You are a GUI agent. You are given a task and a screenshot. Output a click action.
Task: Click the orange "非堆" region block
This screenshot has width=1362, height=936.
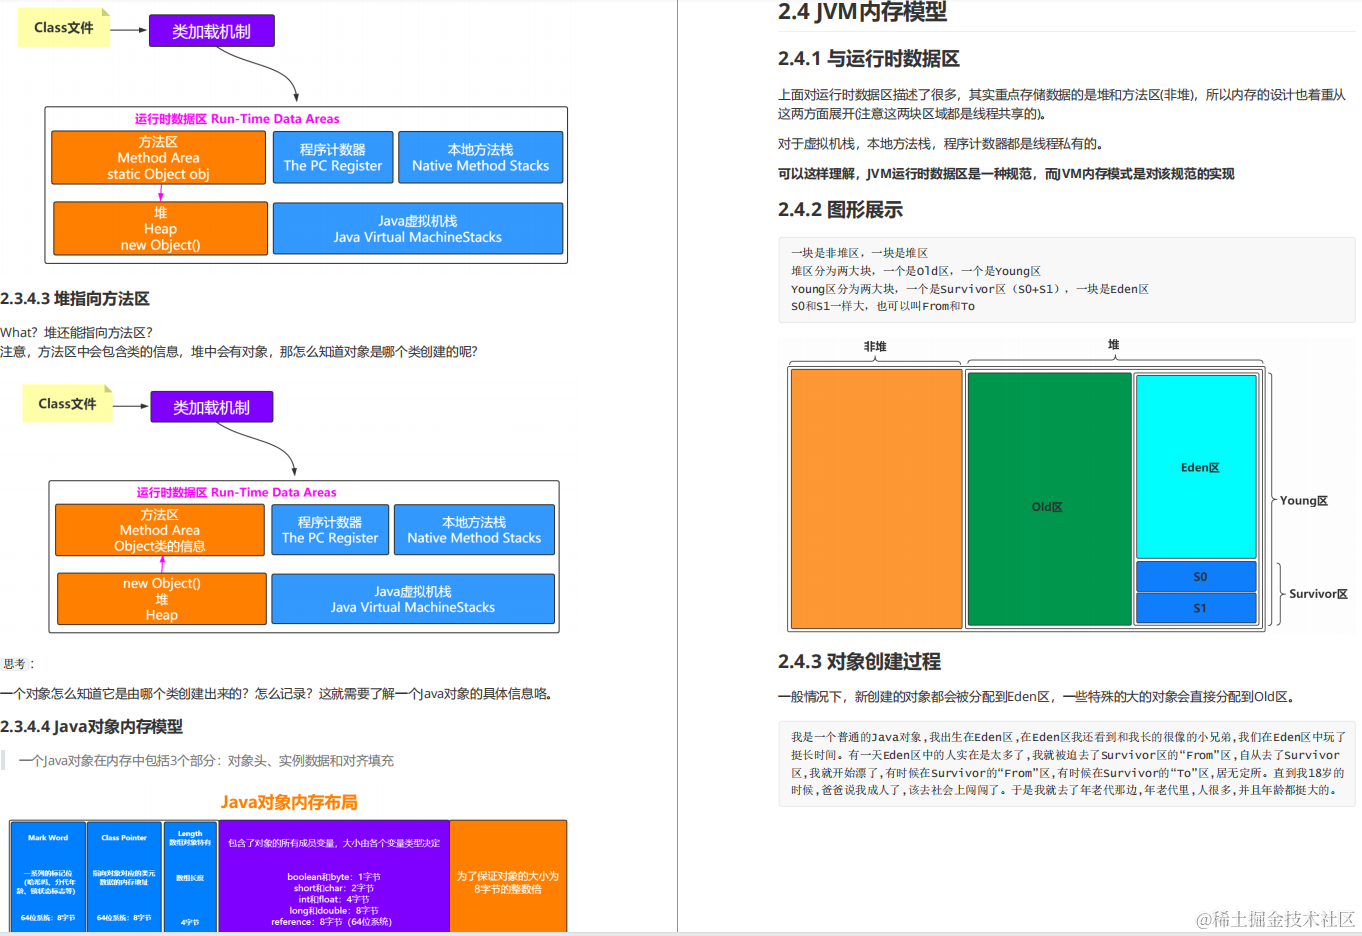pos(875,497)
